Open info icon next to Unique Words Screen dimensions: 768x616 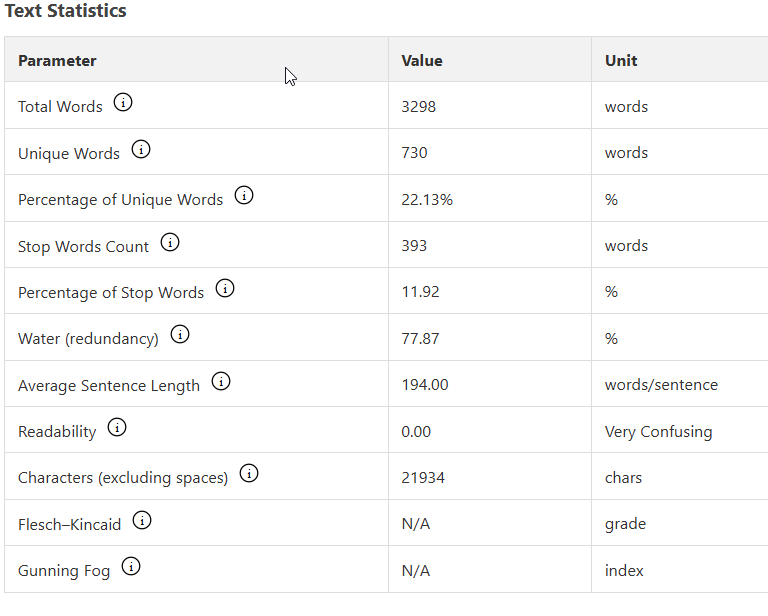(141, 149)
